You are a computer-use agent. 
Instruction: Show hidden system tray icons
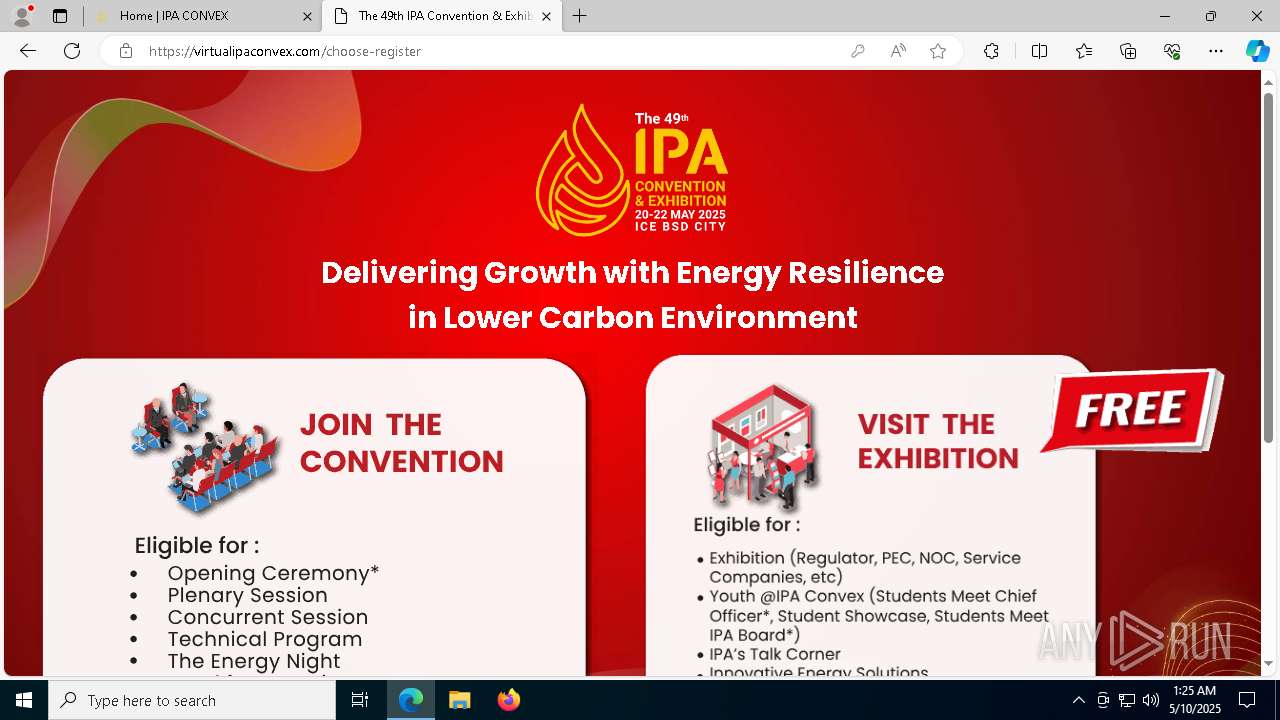[1078, 700]
